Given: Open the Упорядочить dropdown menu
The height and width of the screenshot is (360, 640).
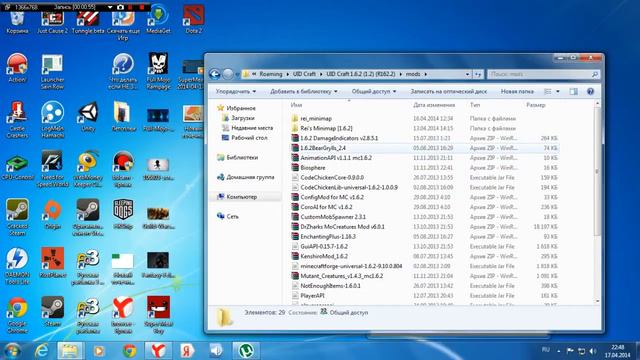Looking at the screenshot, I should click(236, 91).
